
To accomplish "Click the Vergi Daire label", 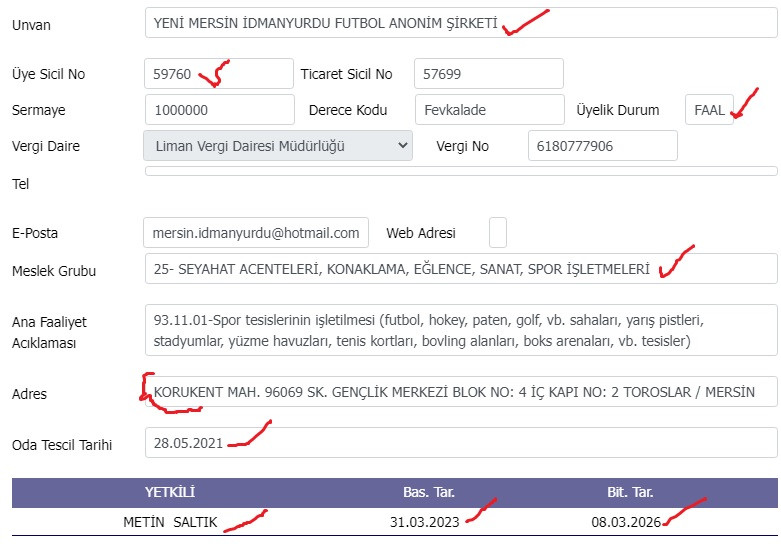I will 46,146.
